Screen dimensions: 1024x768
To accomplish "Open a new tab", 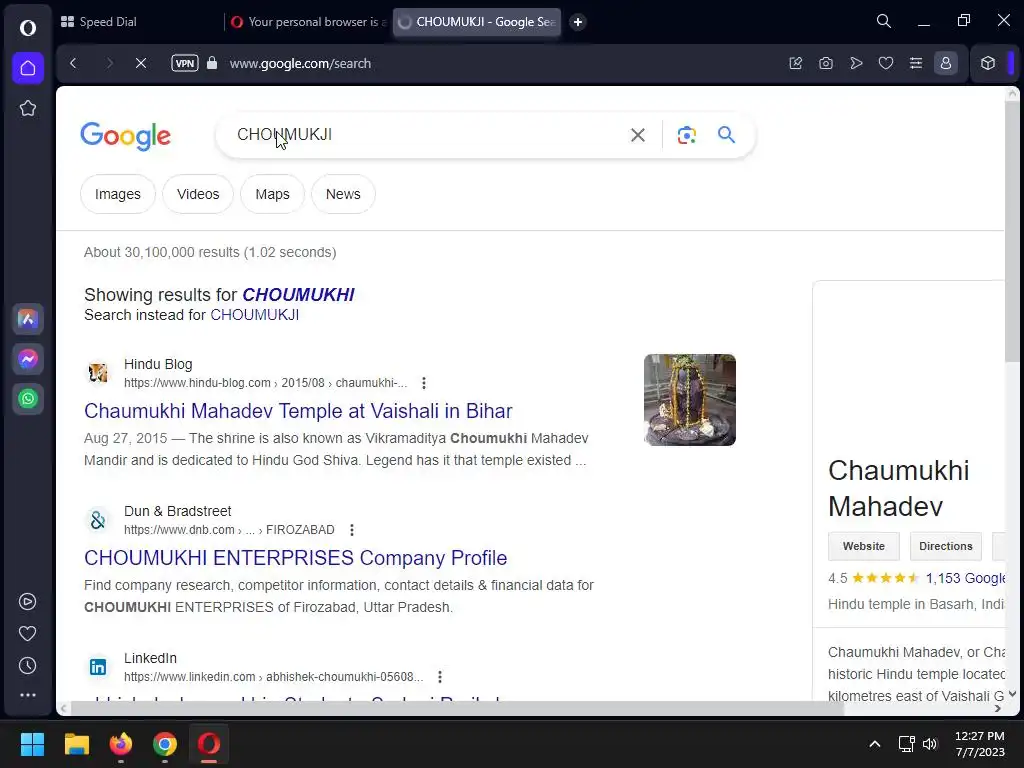I will tap(578, 22).
